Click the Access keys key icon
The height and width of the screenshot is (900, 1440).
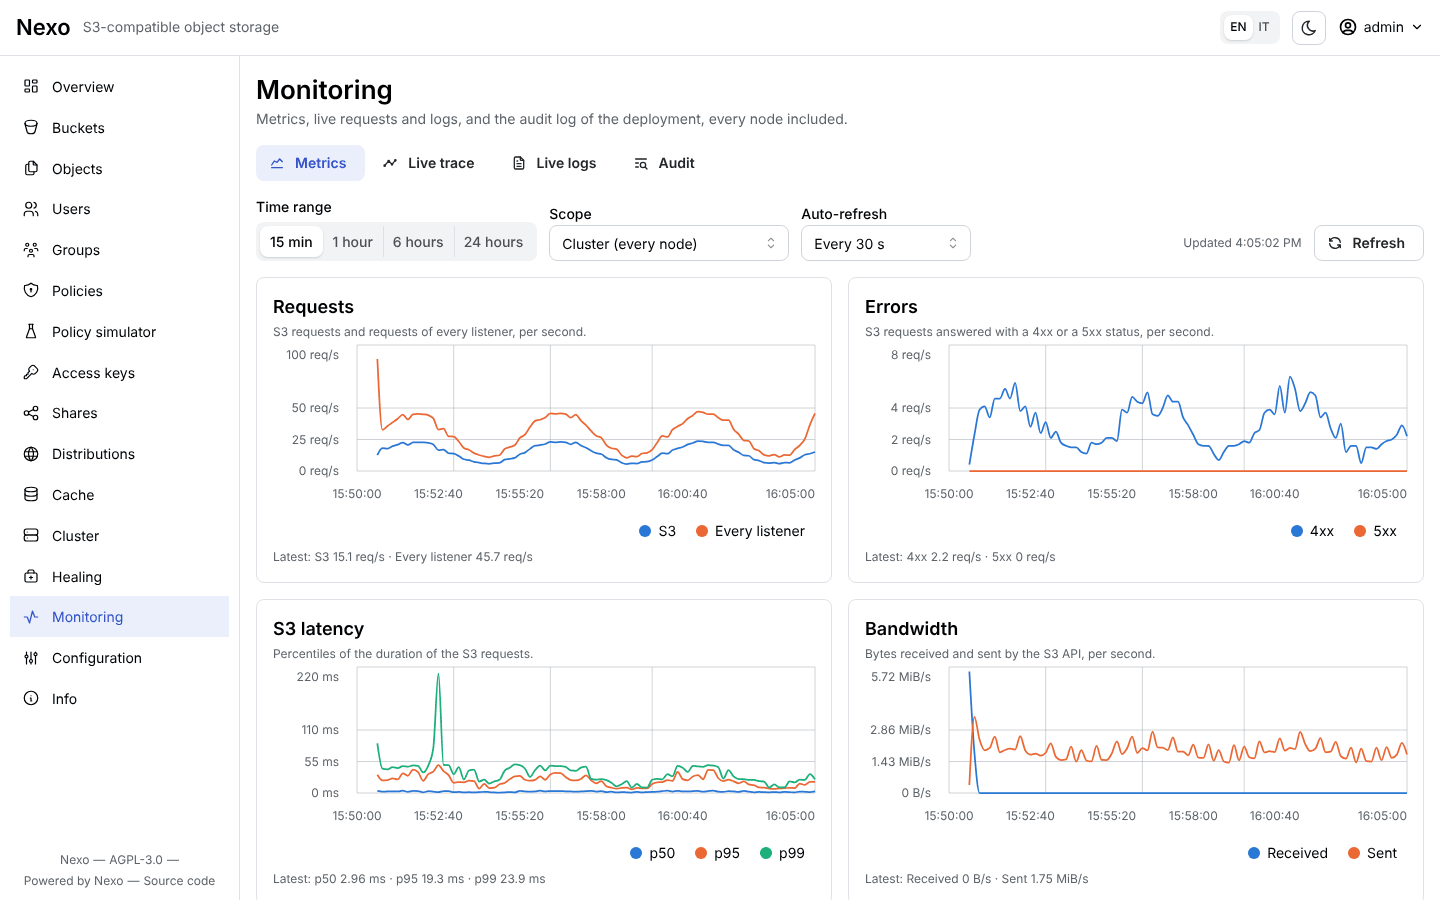pyautogui.click(x=31, y=373)
